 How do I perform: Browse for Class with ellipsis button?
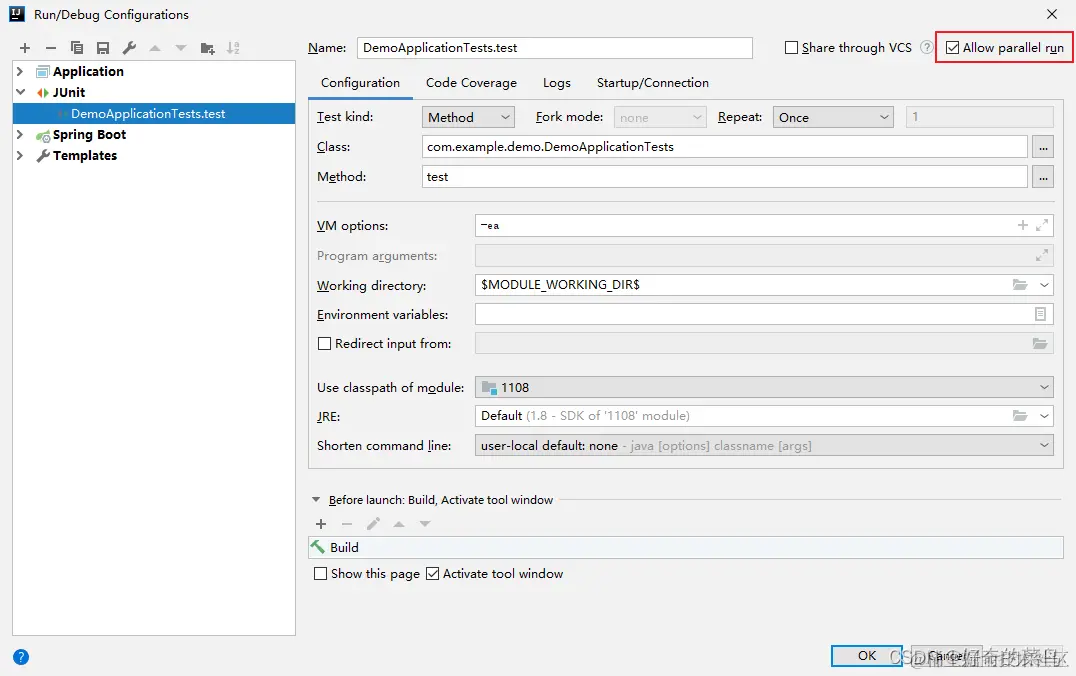point(1043,147)
